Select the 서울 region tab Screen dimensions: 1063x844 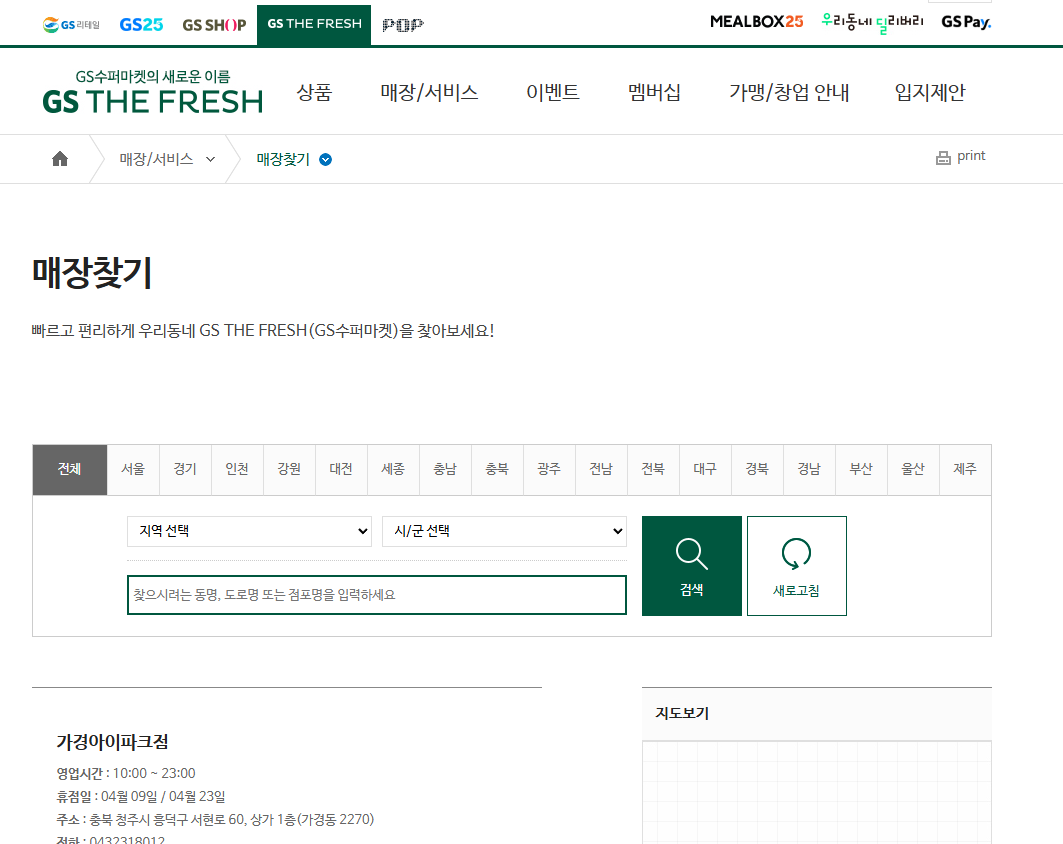pos(133,469)
